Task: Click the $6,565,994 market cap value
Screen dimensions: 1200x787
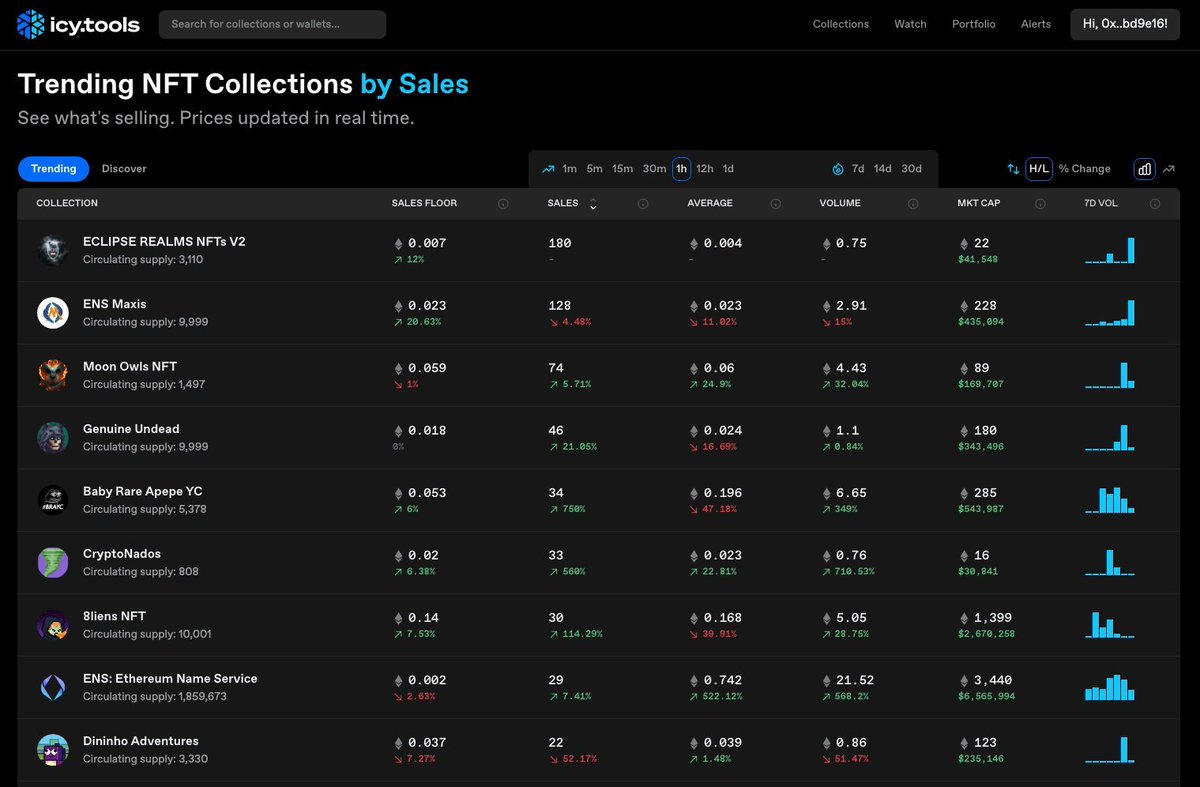Action: point(986,697)
